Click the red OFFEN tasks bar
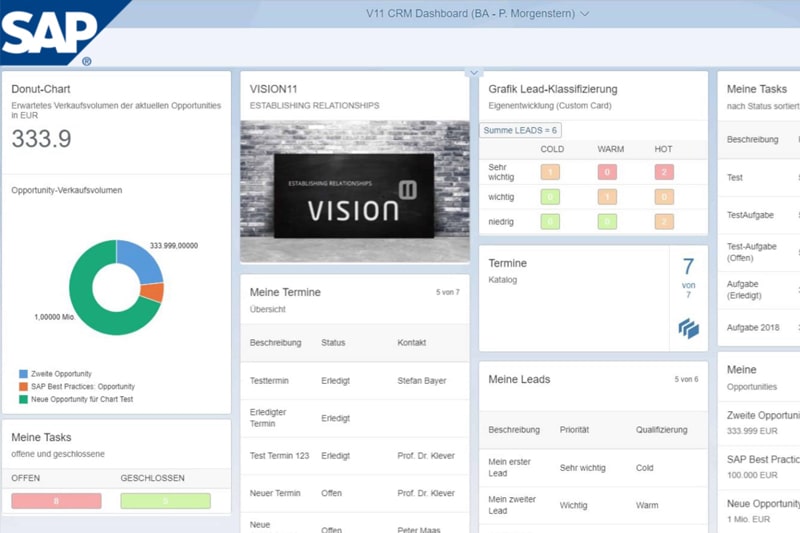The height and width of the screenshot is (533, 800). coord(56,501)
